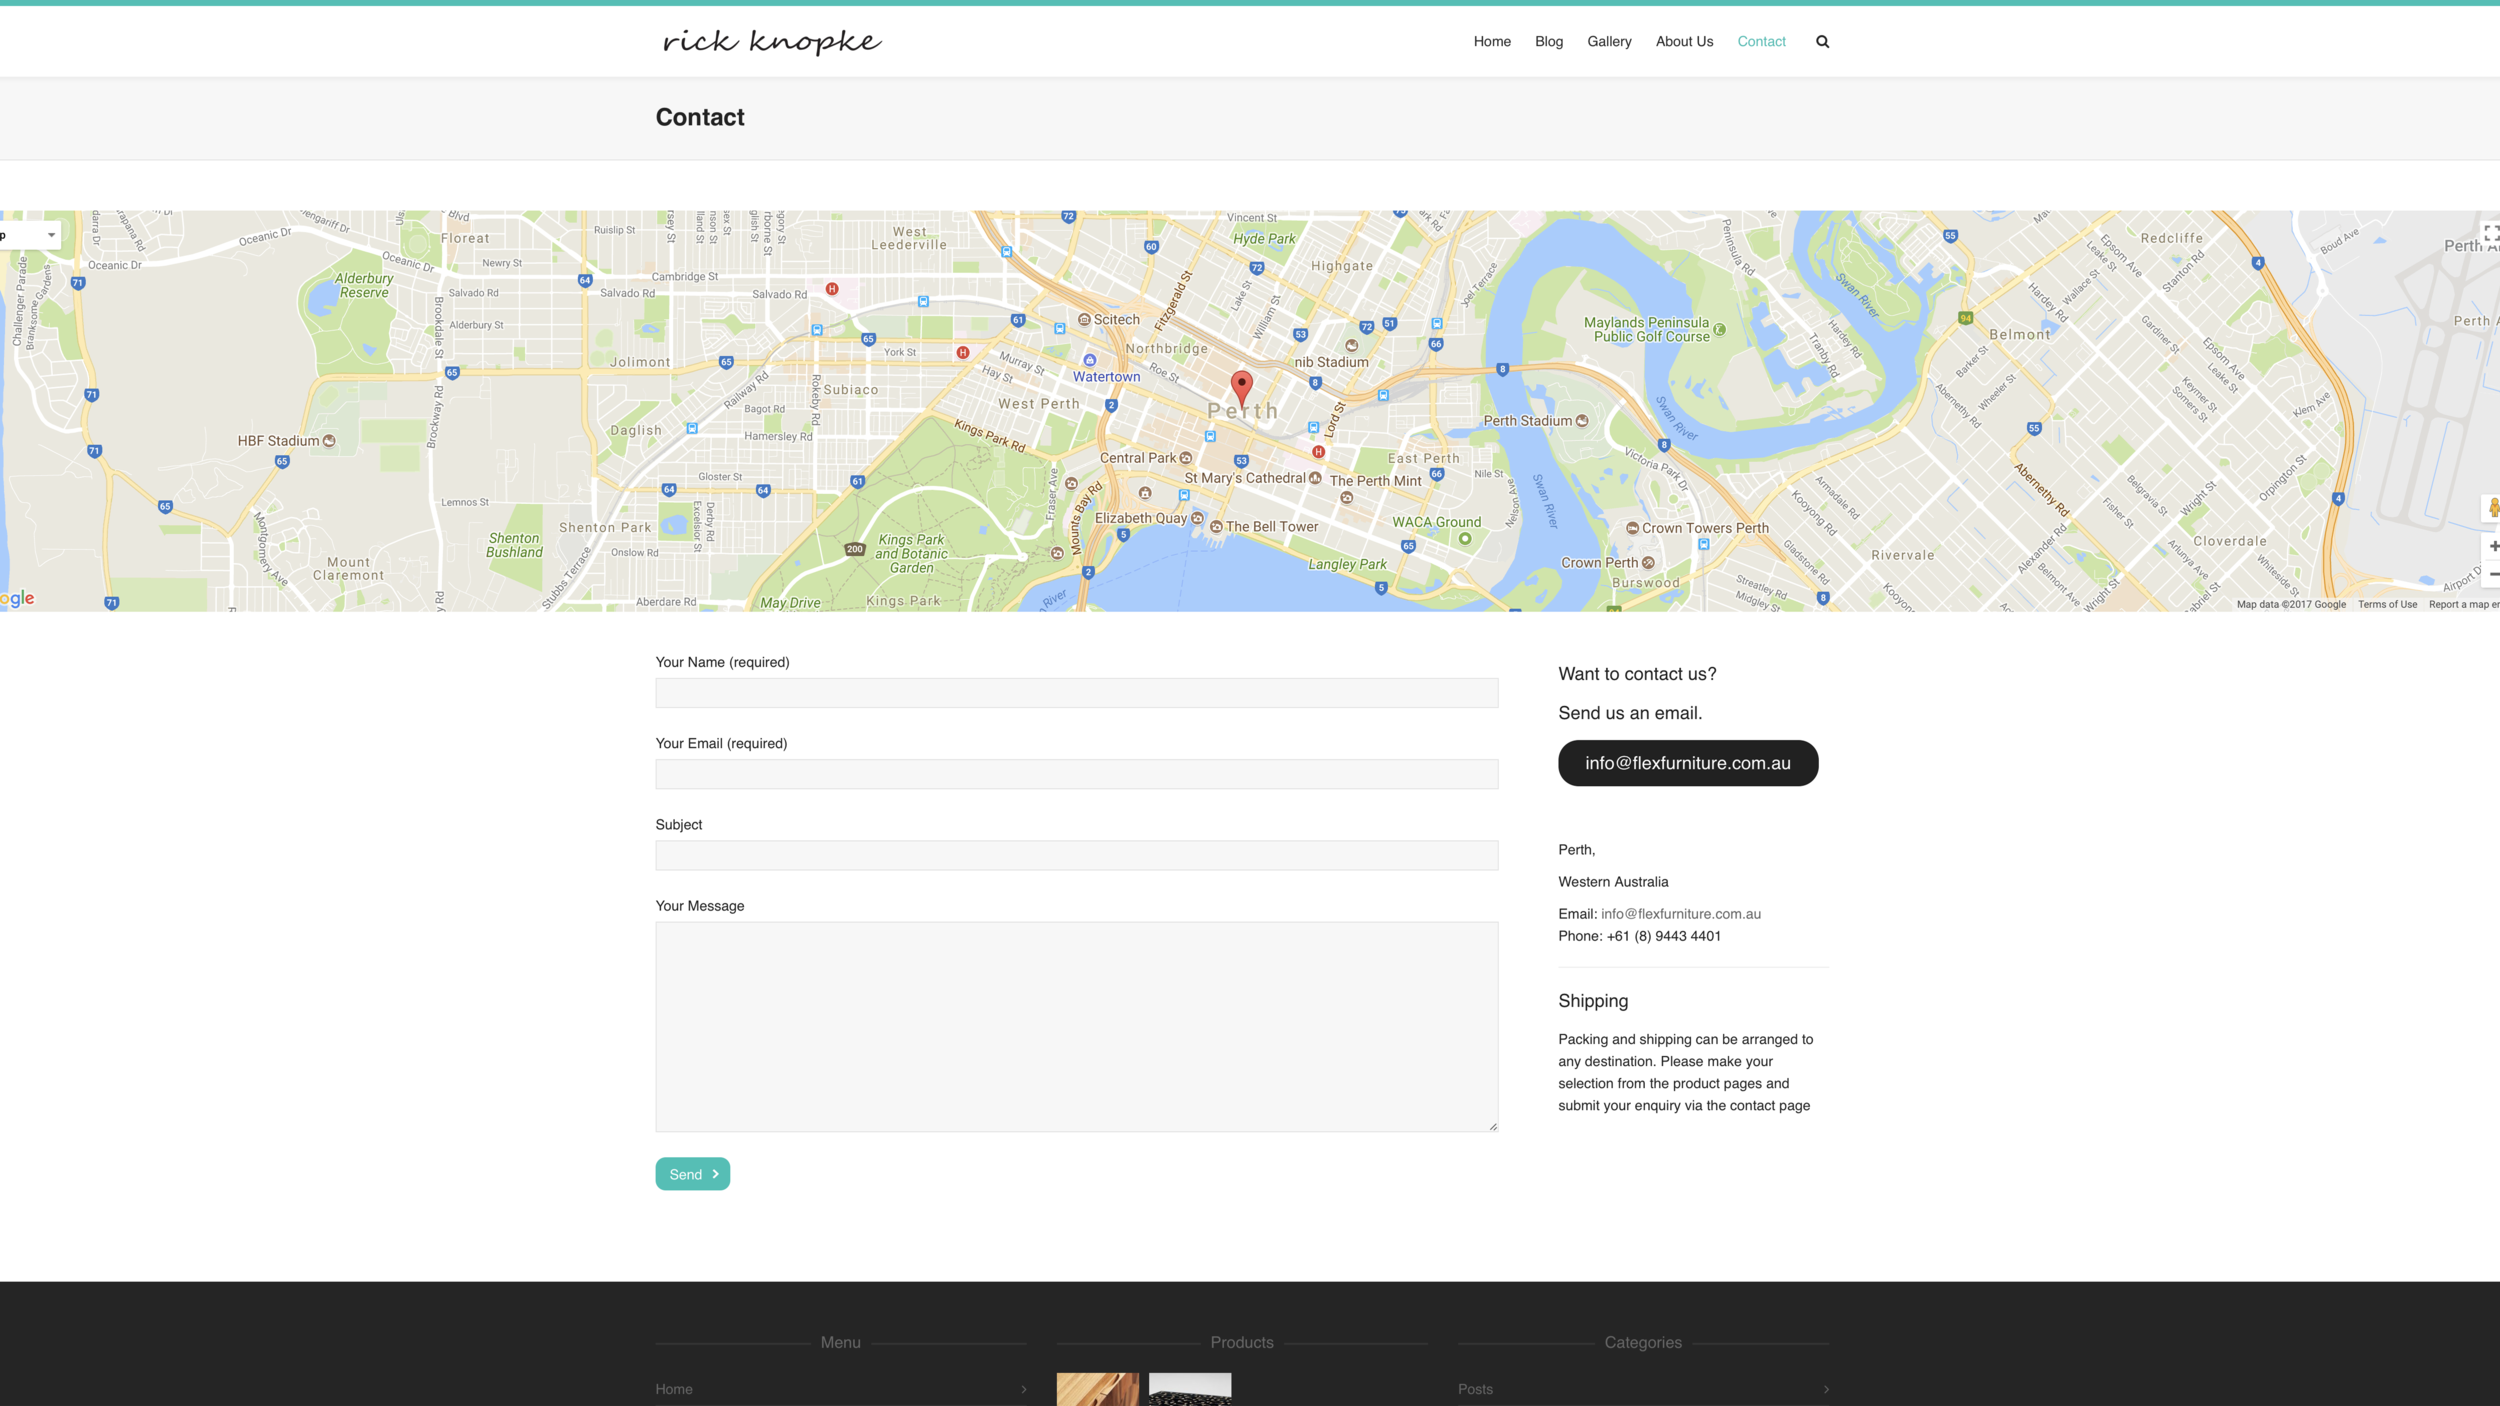Click the grey email address link

tap(1680, 914)
